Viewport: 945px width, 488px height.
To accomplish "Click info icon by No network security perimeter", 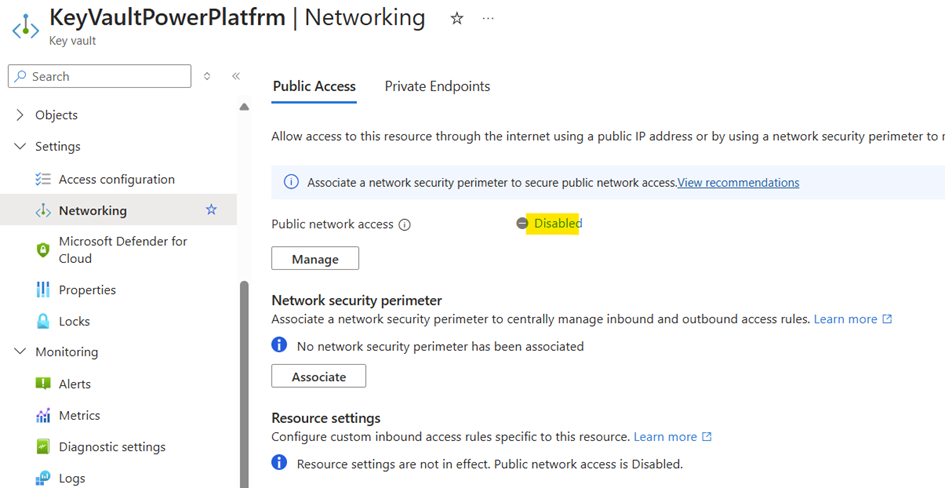I will [x=279, y=345].
